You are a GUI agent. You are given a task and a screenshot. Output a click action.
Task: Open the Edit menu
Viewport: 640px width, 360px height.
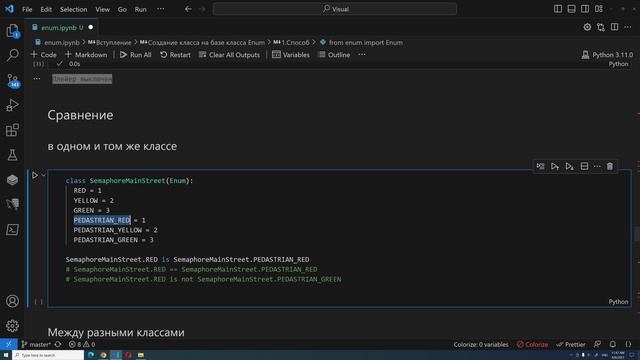46,9
